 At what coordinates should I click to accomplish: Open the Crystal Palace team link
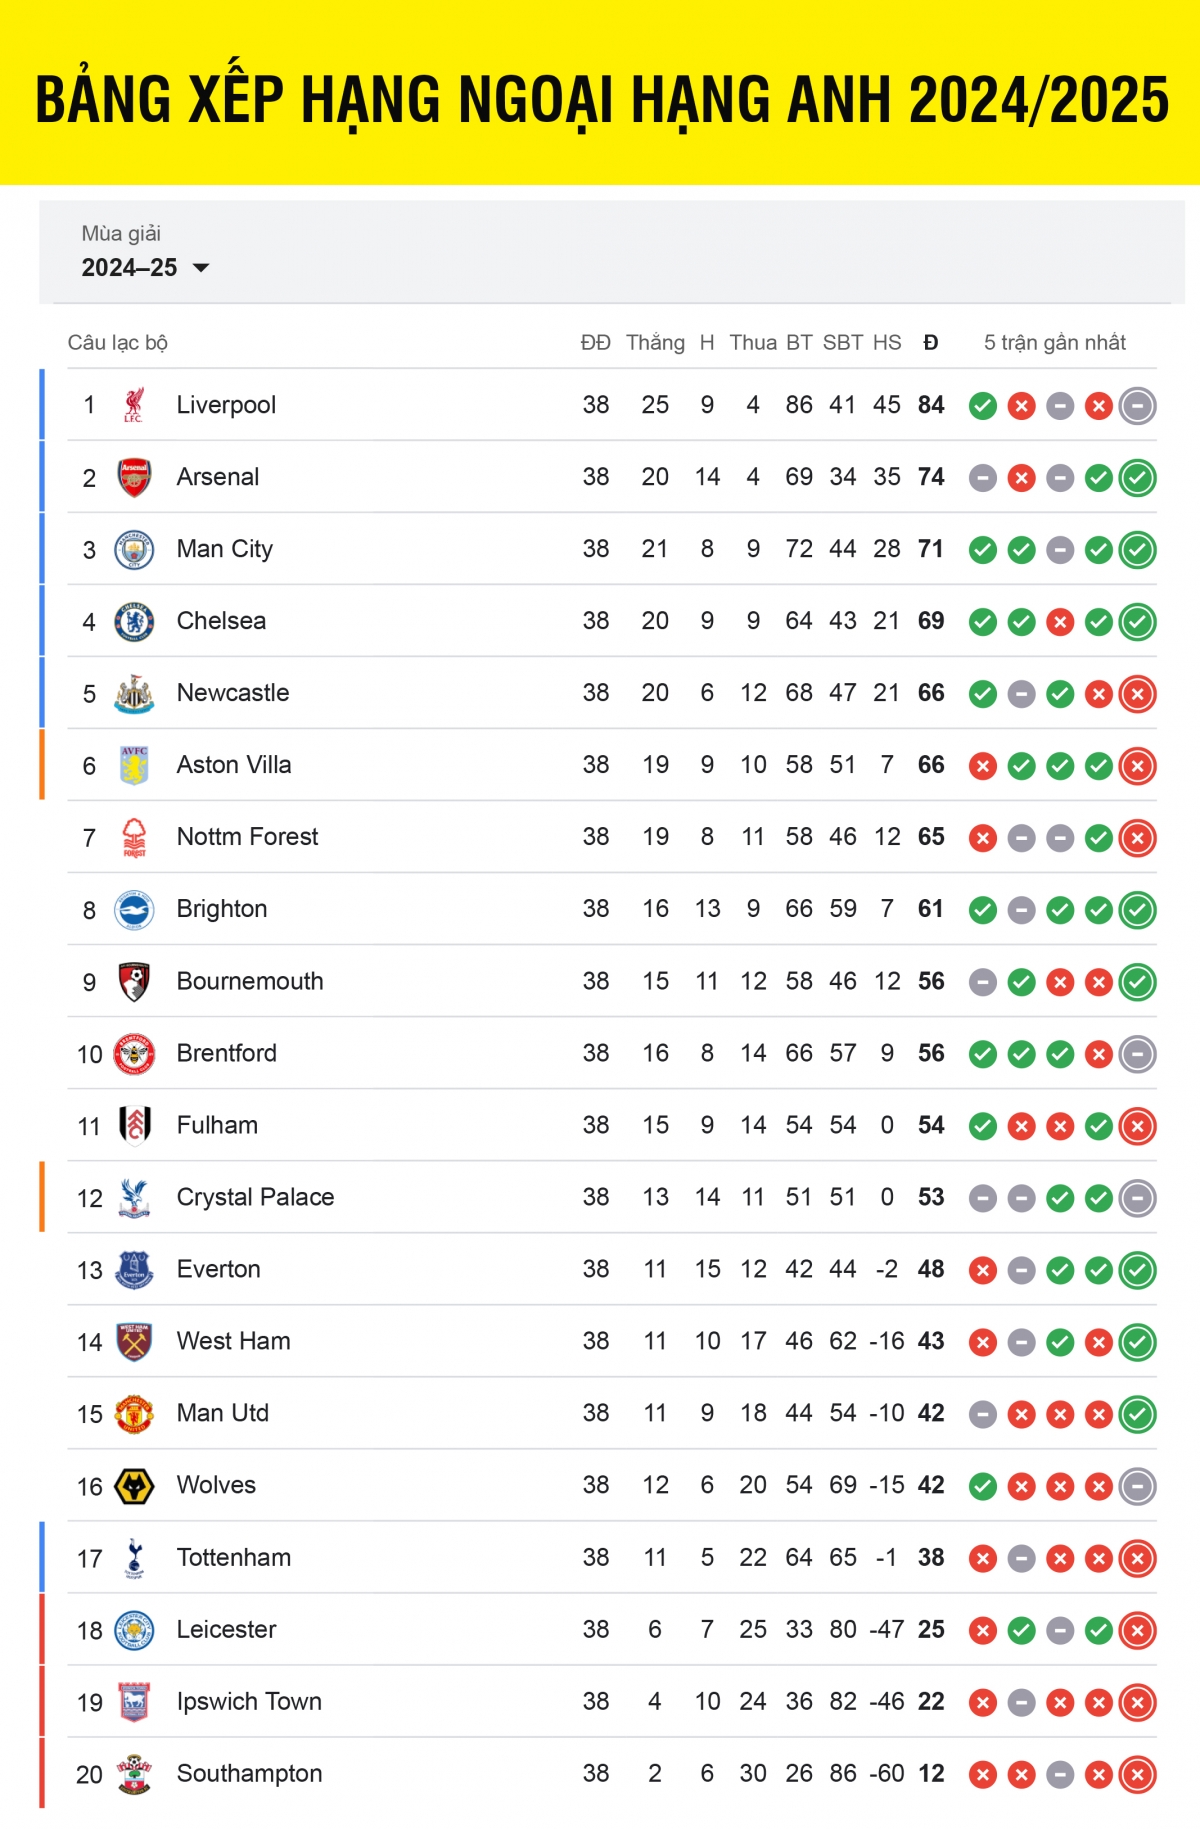point(255,1197)
